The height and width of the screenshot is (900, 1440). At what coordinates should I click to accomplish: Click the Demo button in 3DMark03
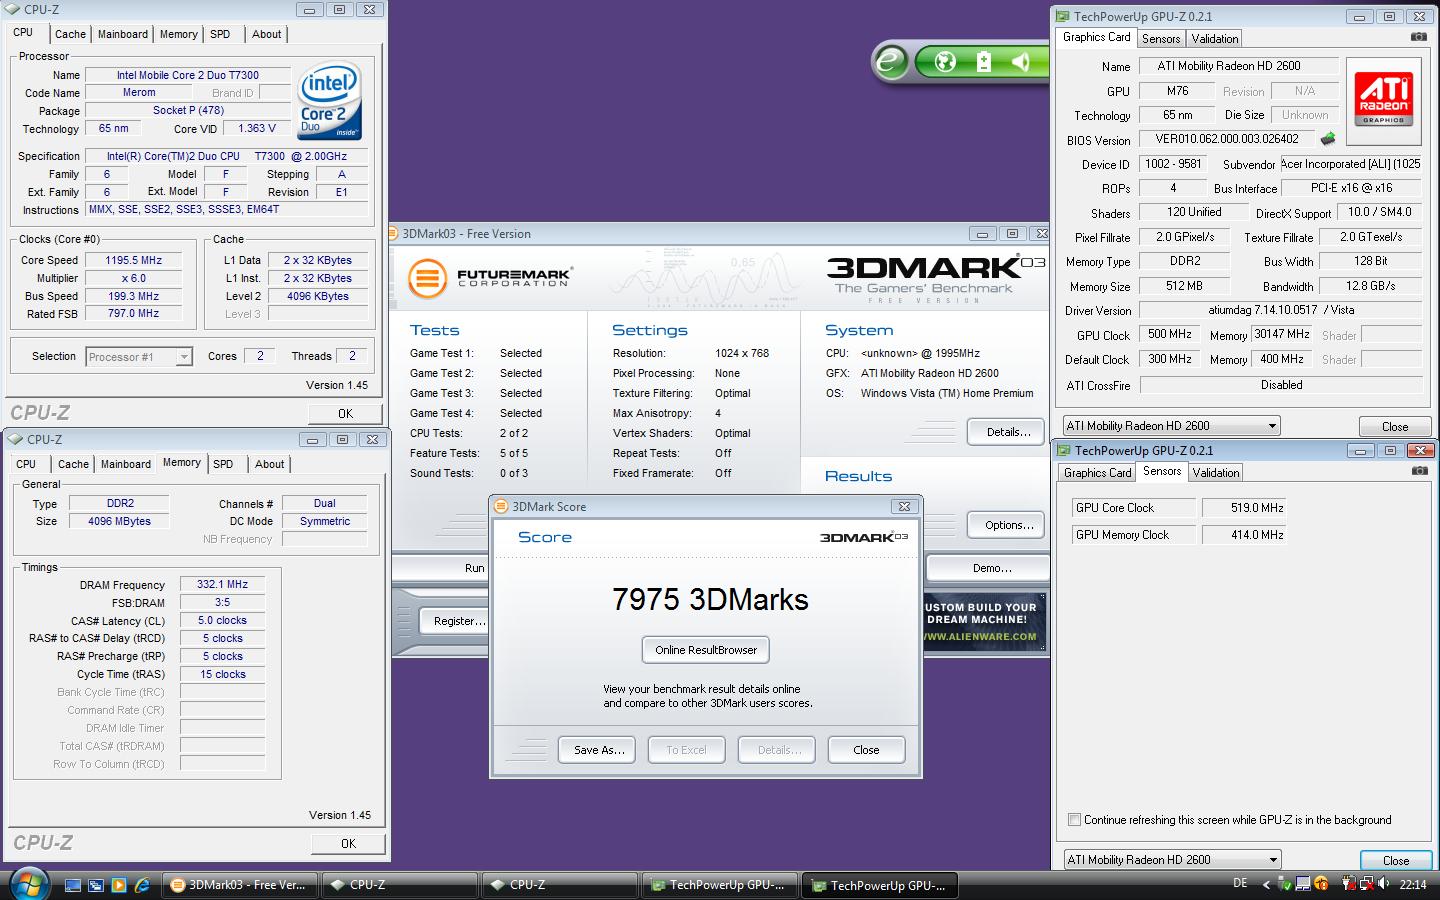[988, 568]
